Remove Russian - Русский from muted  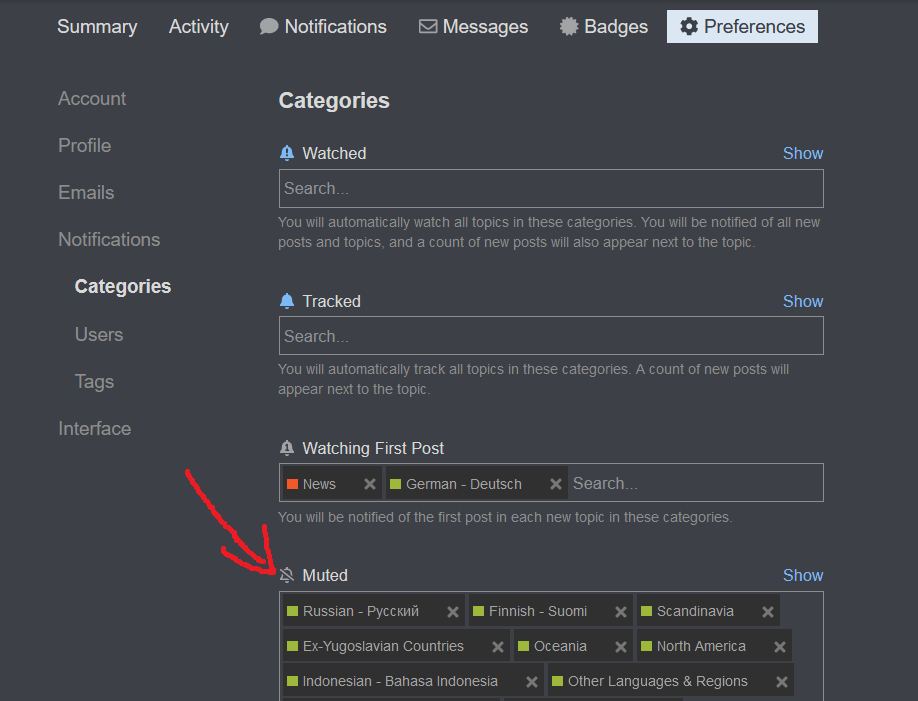(453, 612)
